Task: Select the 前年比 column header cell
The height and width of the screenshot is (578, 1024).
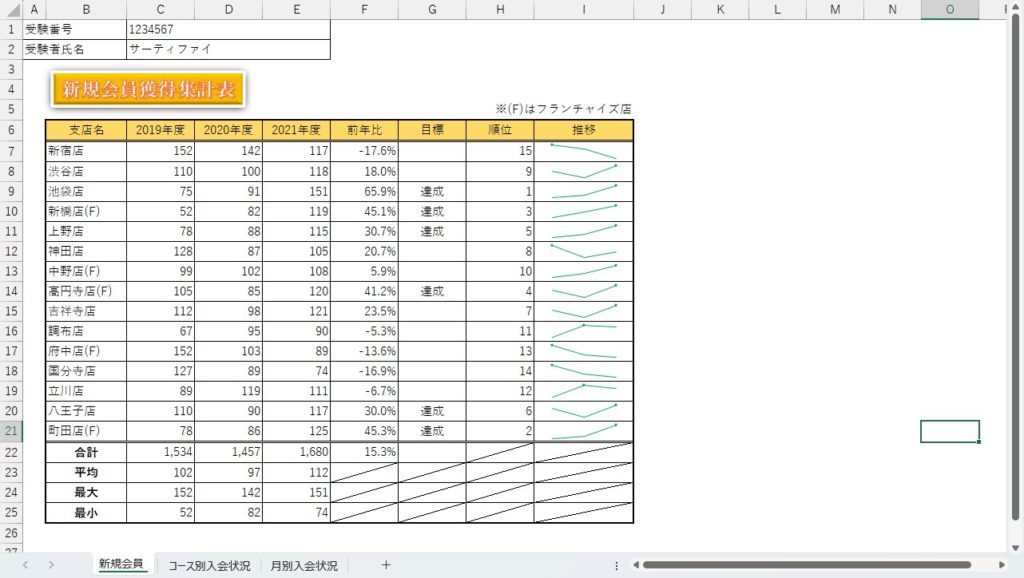Action: (x=364, y=130)
